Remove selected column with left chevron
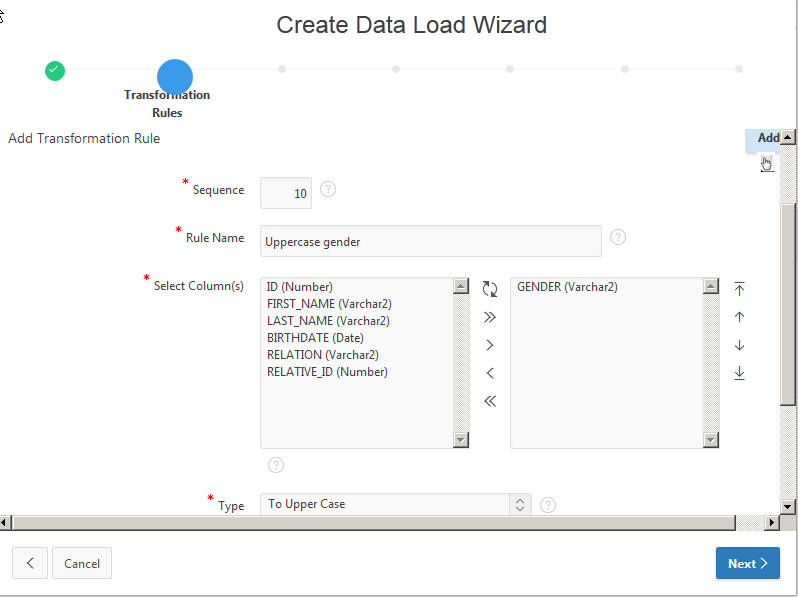This screenshot has width=798, height=597. click(490, 373)
